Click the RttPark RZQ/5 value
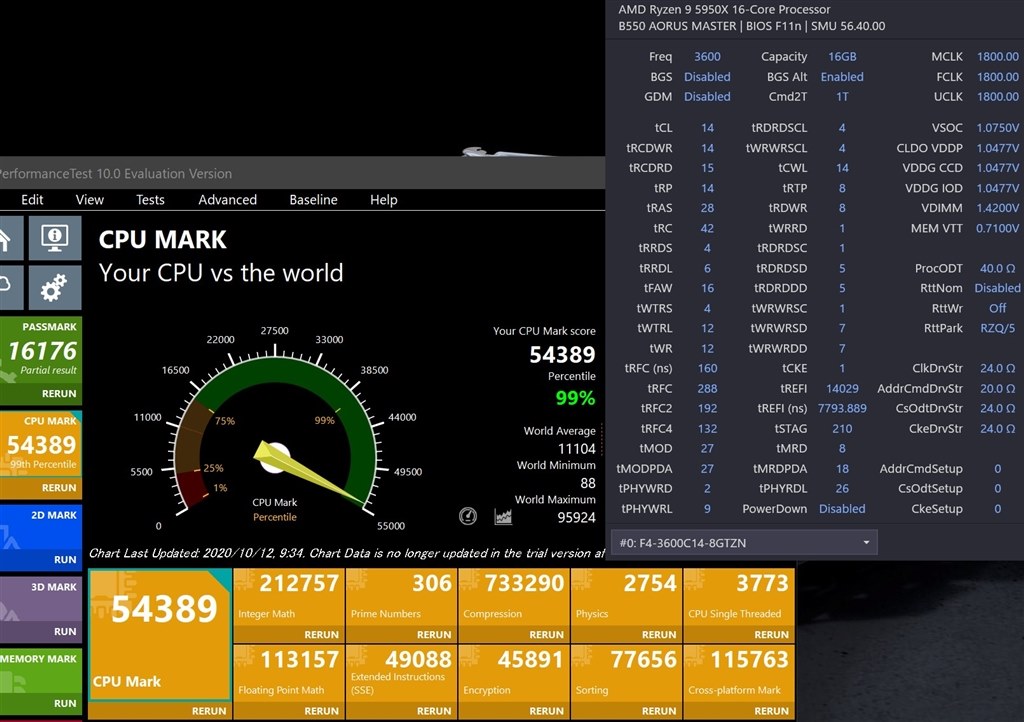The image size is (1024, 722). click(997, 328)
